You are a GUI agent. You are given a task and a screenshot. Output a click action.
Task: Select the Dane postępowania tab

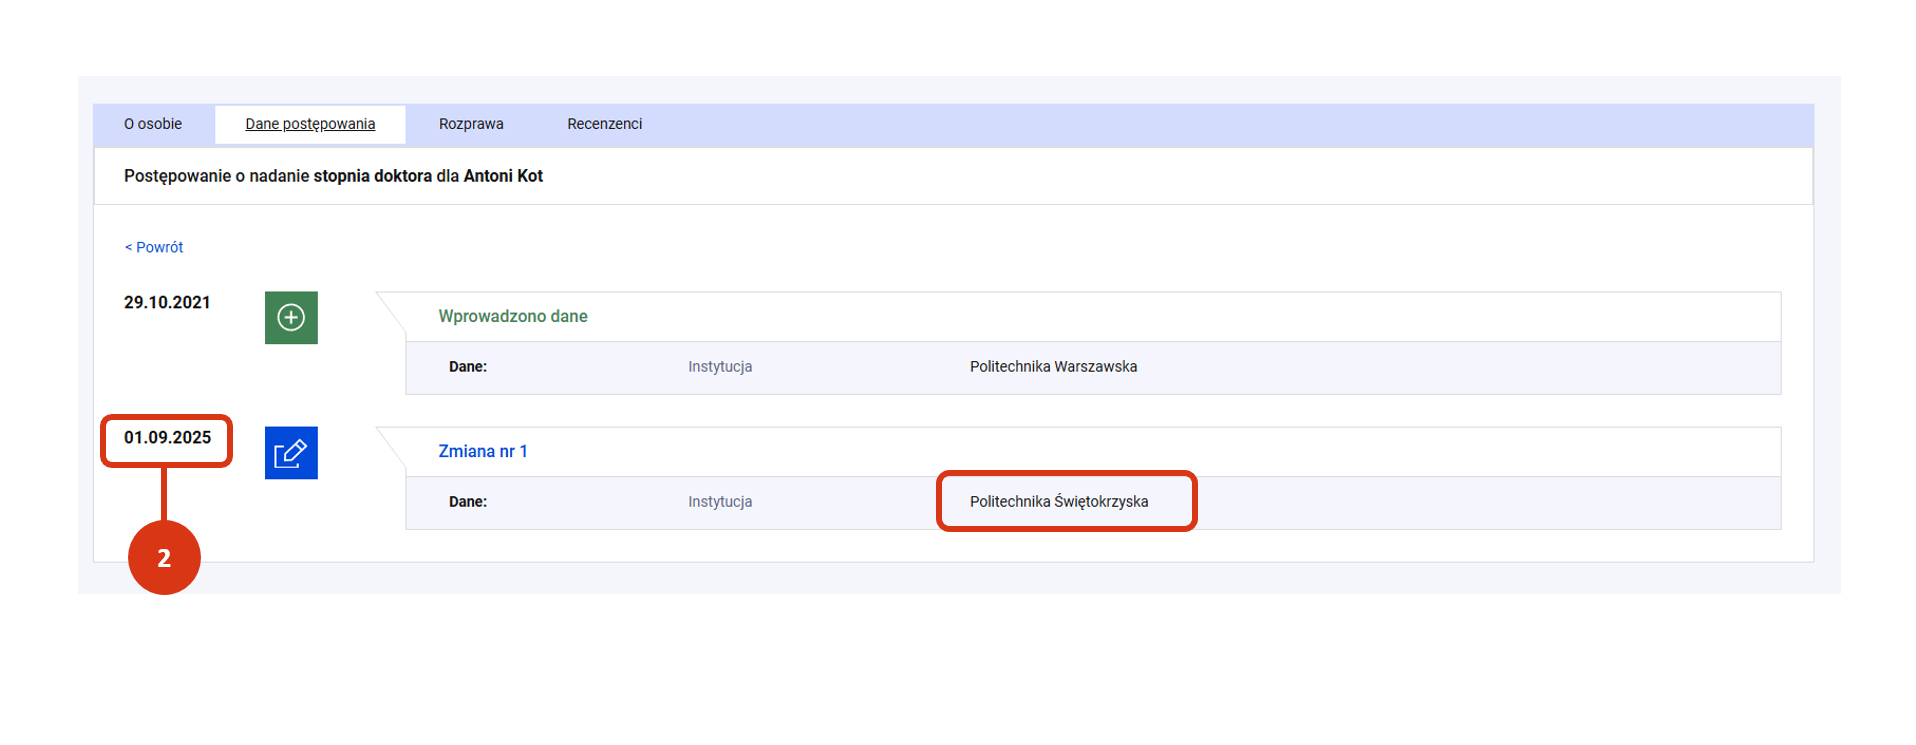click(310, 124)
